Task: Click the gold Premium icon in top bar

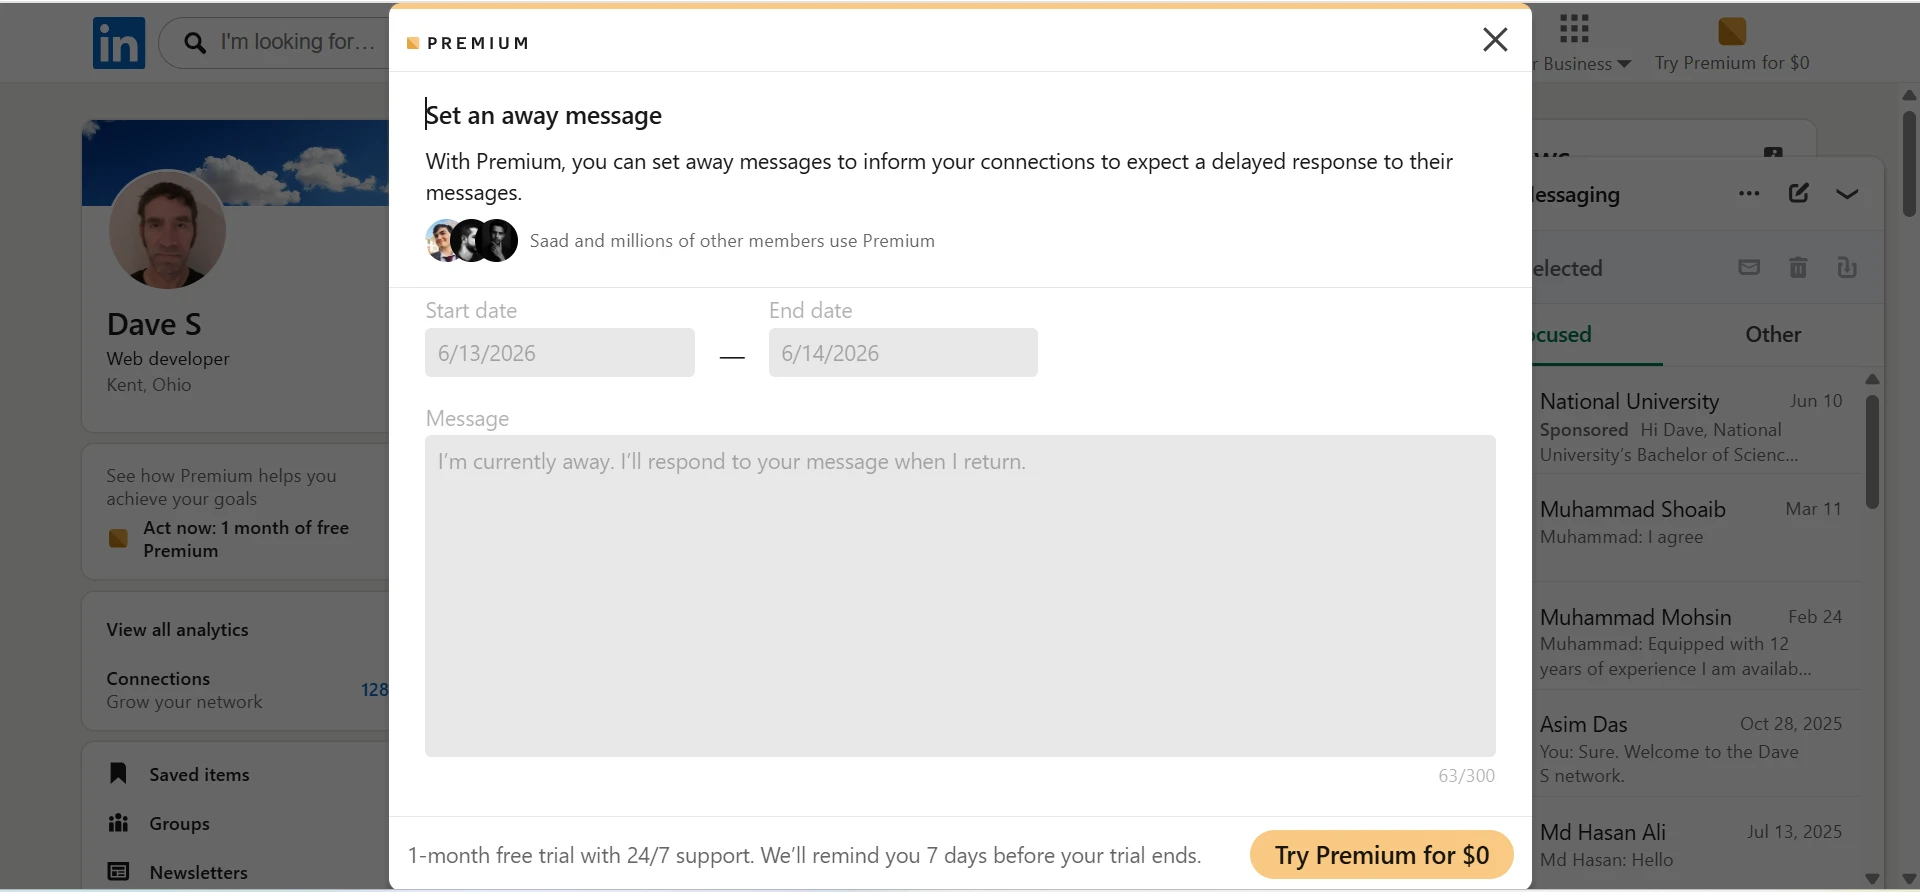Action: (x=1732, y=31)
